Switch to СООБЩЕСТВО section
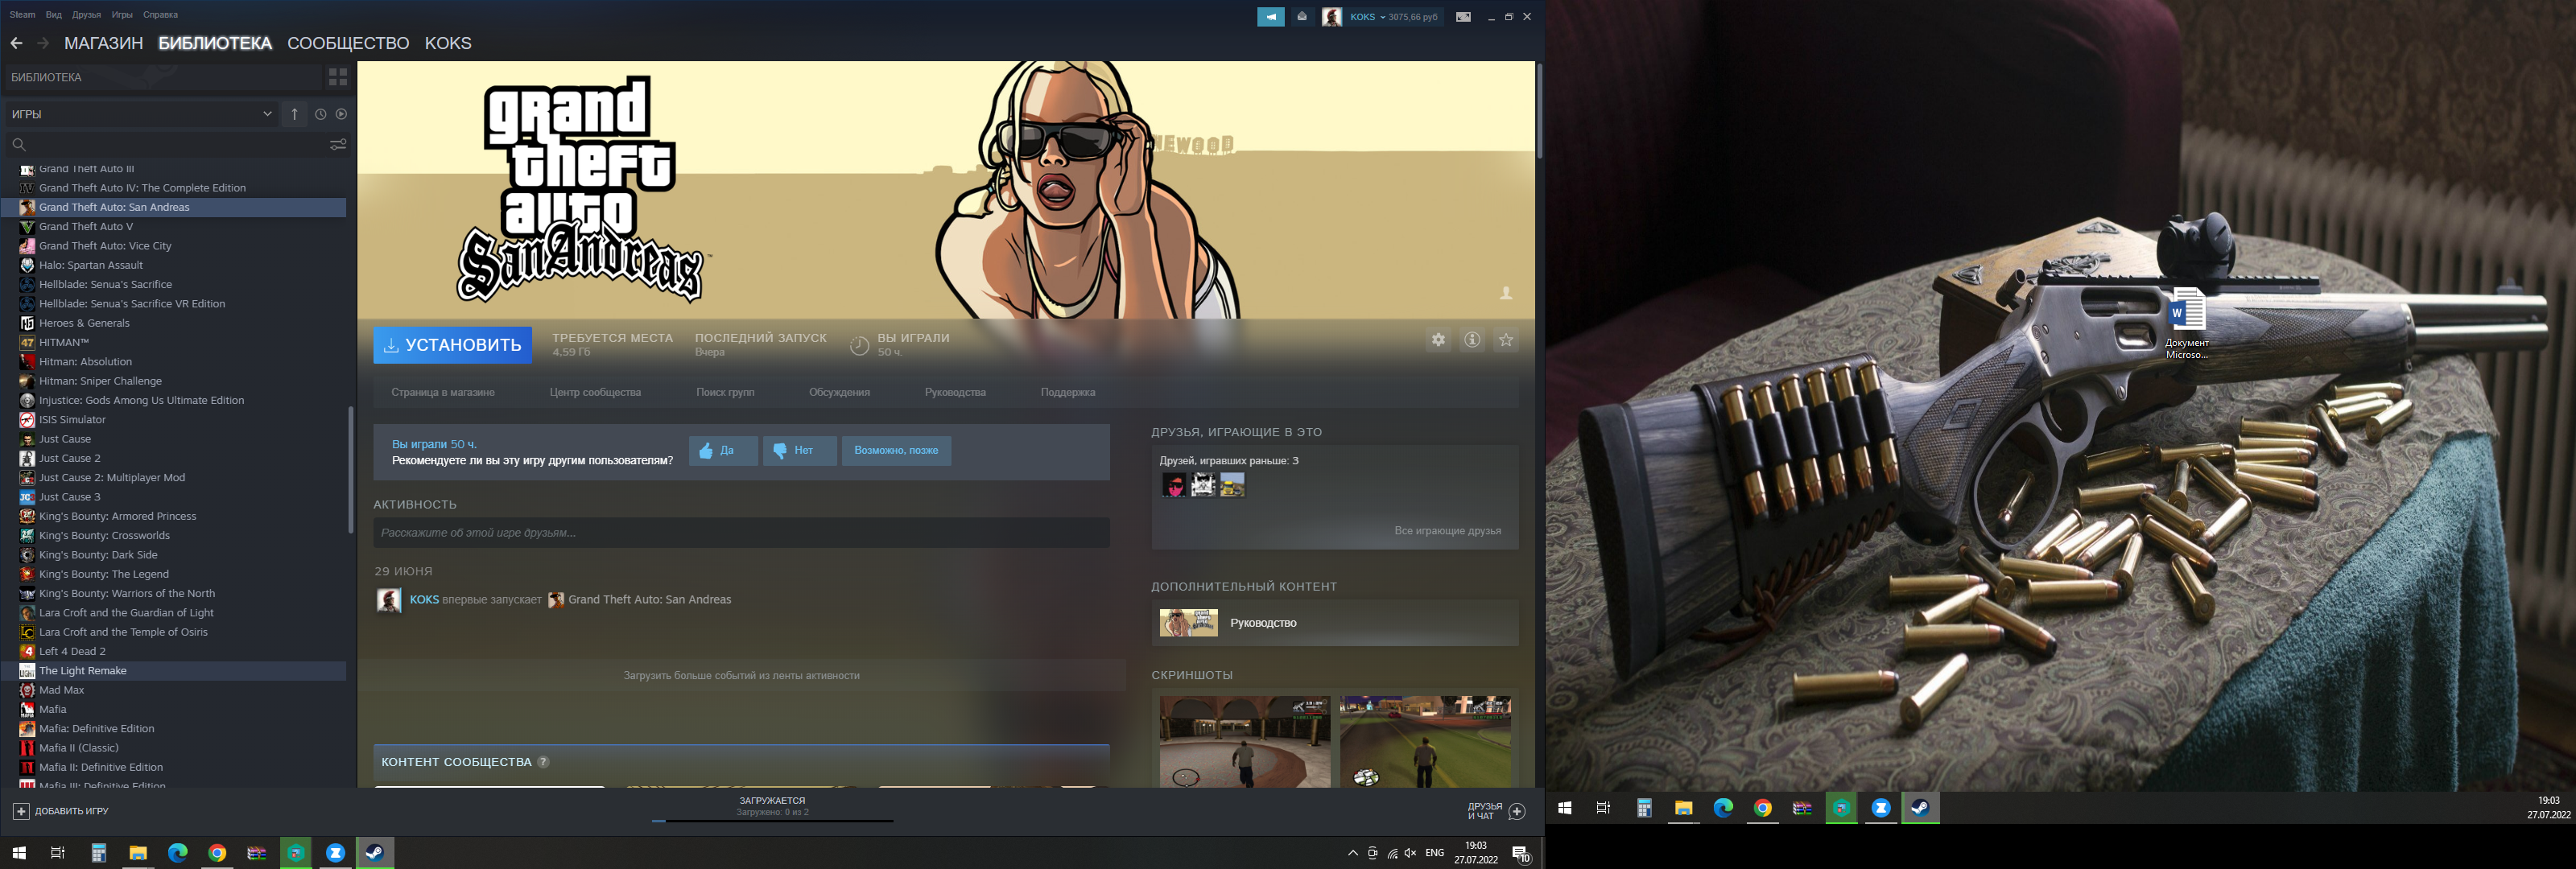This screenshot has width=2576, height=869. coord(348,43)
